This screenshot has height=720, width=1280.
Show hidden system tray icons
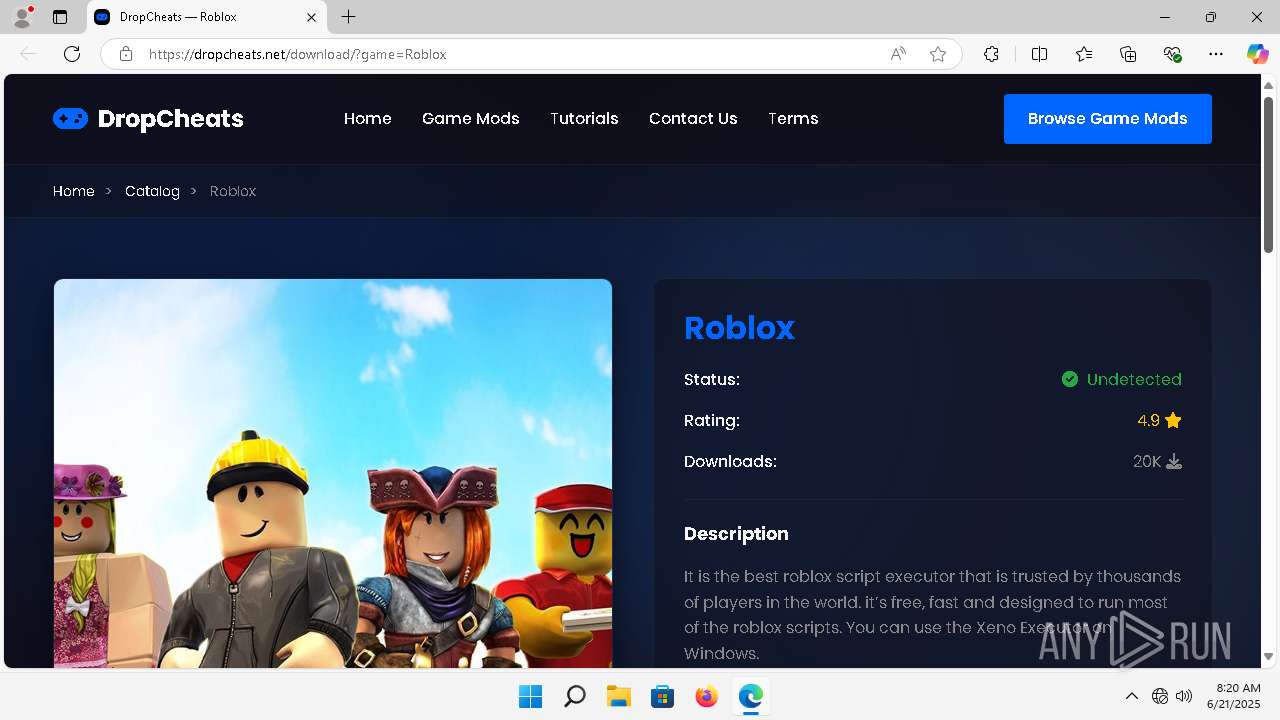pyautogui.click(x=1132, y=696)
